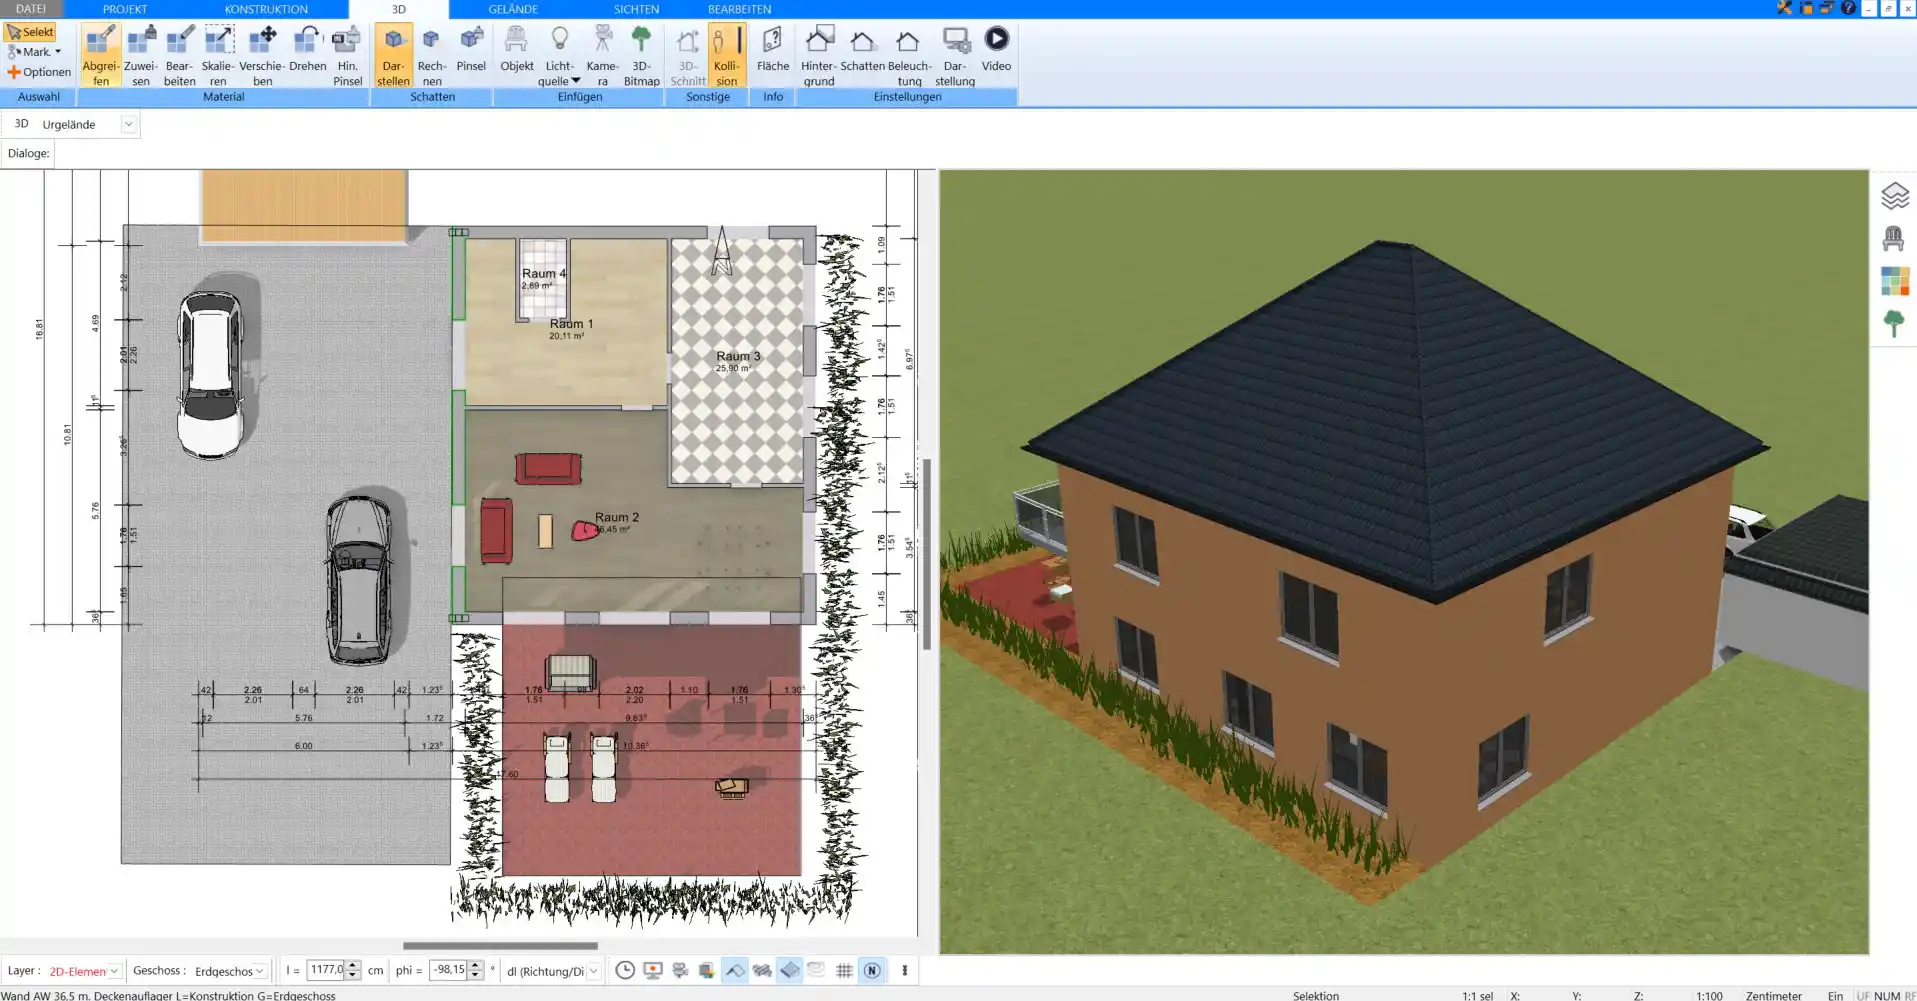
Task: Insert an Objekt from ribbon
Action: point(516,49)
